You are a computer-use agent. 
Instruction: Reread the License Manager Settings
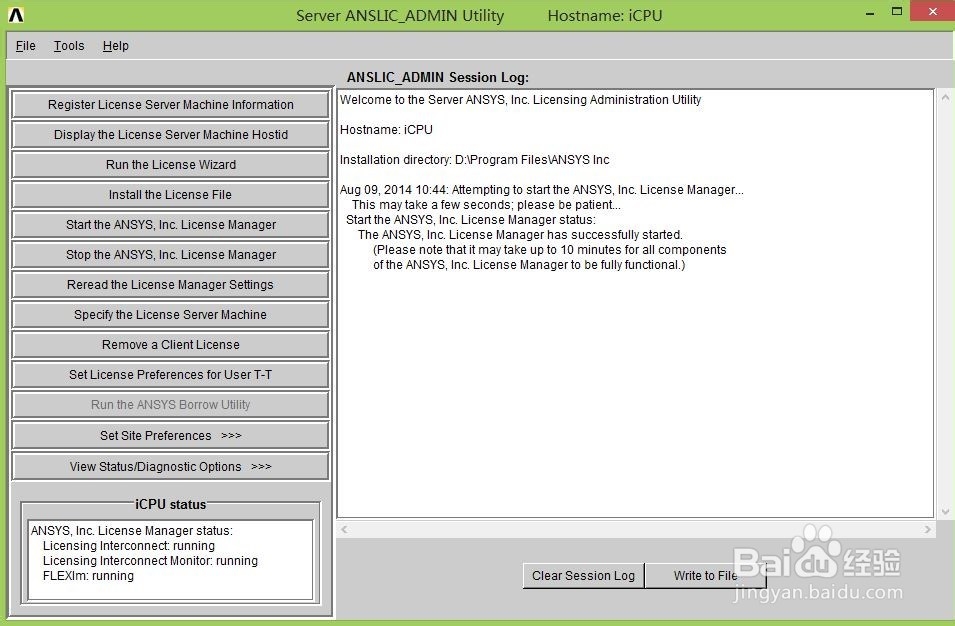(169, 284)
